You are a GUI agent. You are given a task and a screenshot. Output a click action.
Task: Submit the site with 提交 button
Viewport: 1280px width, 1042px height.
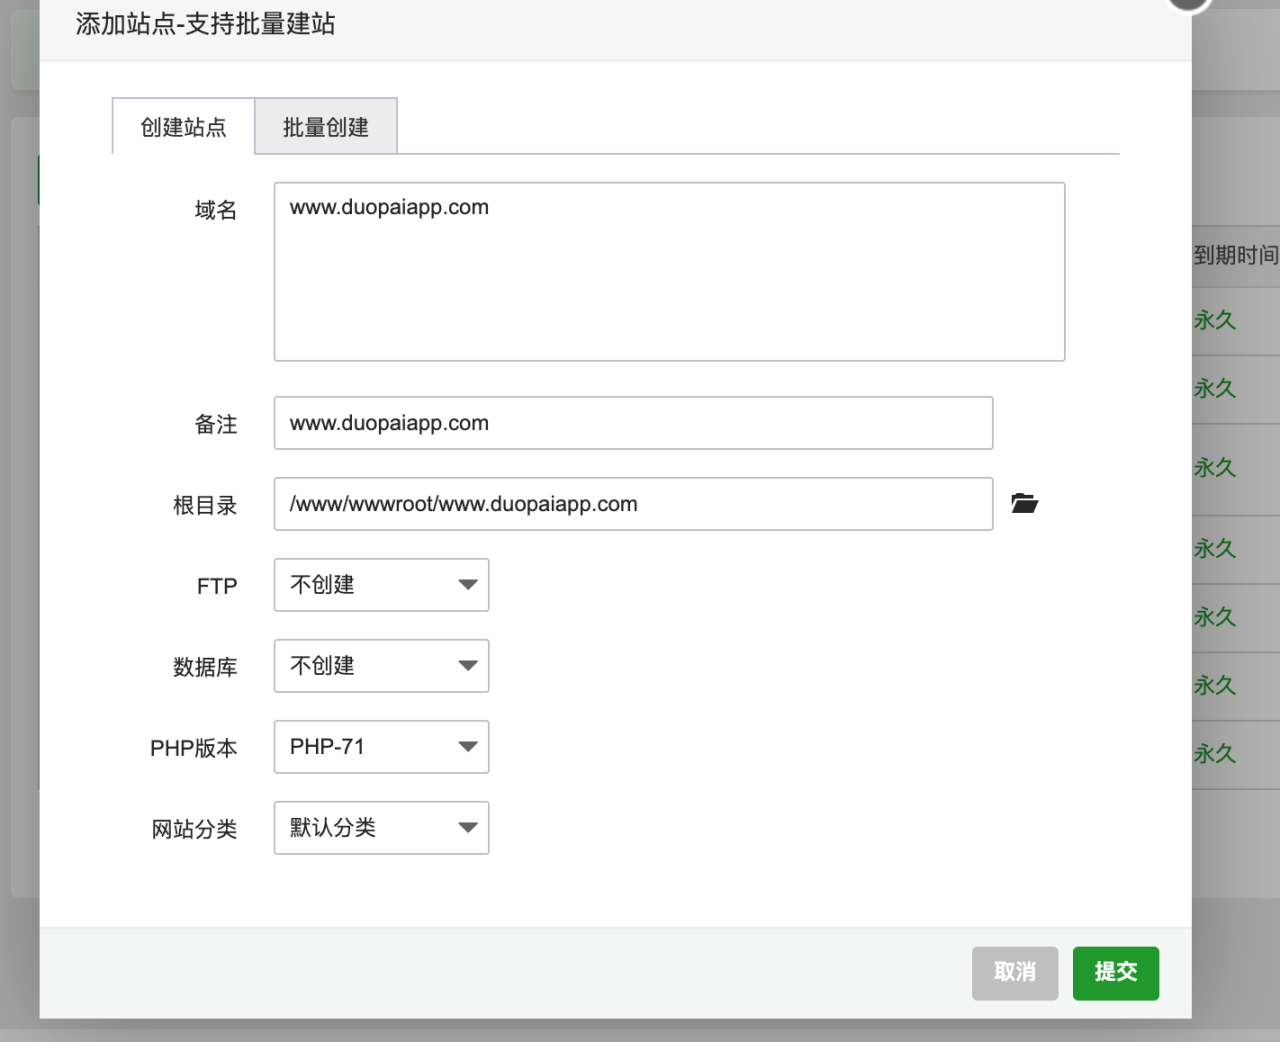(1115, 973)
